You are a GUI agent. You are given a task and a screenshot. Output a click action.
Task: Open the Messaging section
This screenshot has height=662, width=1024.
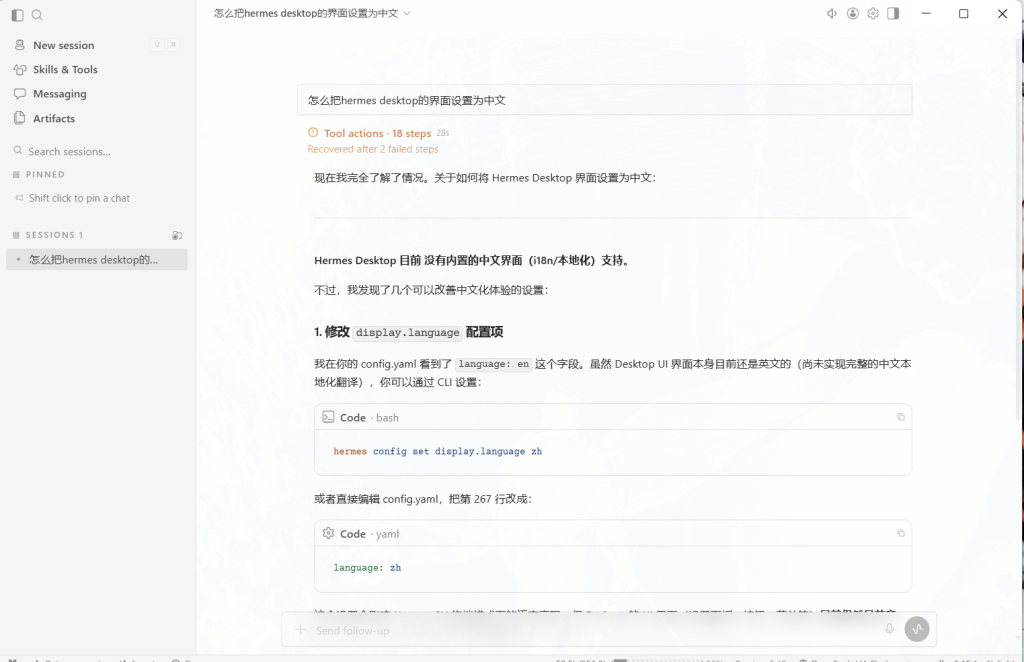97,93
